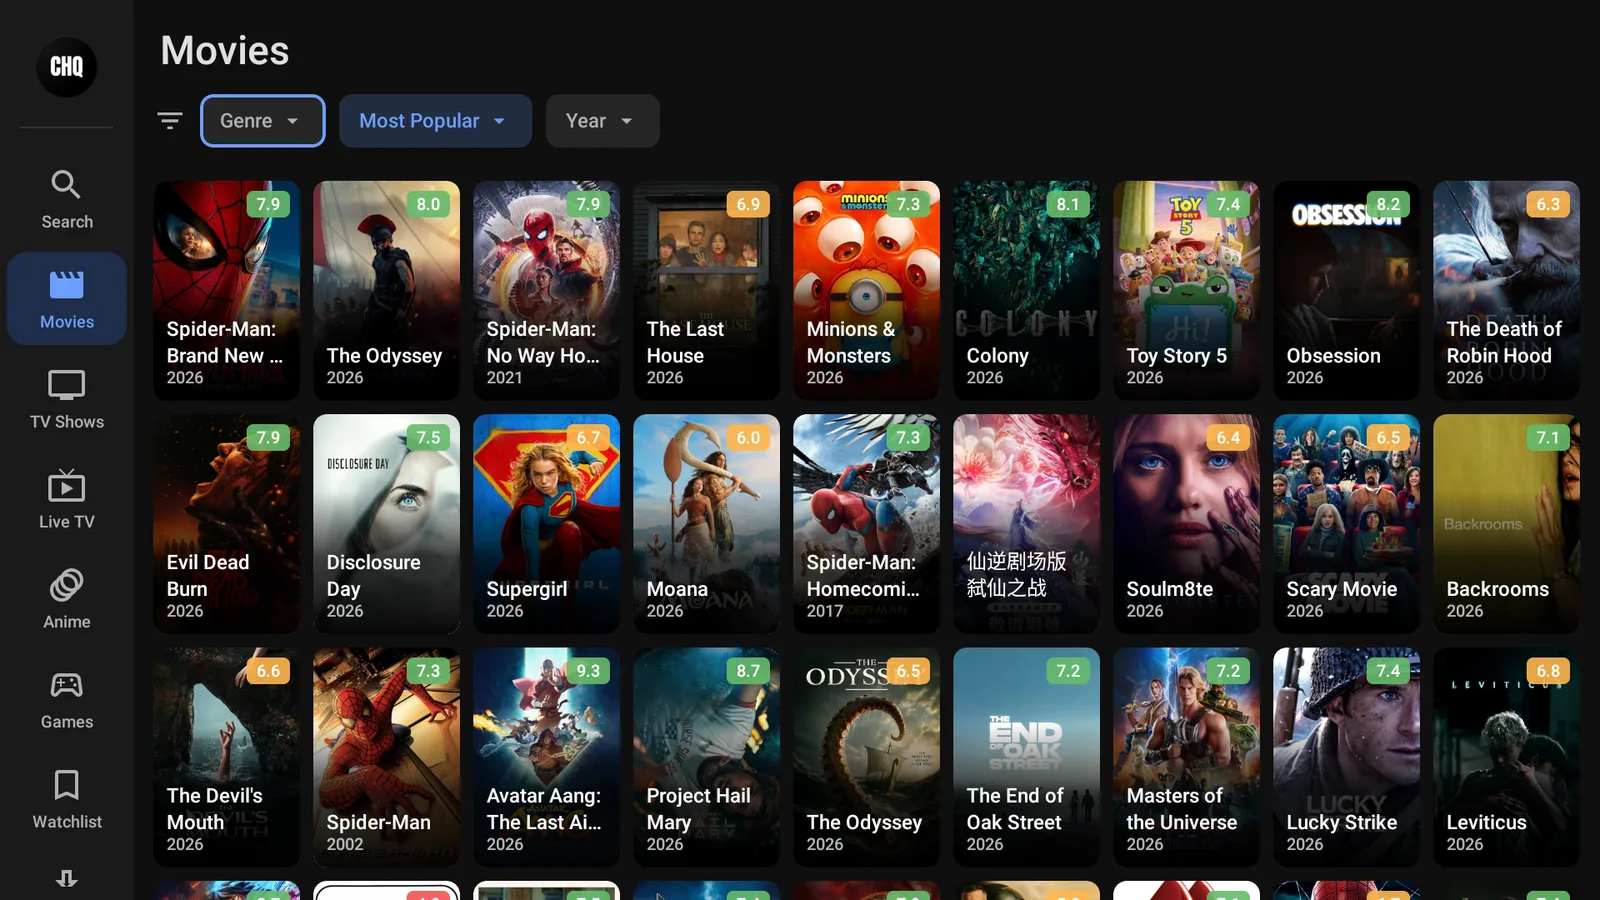Viewport: 1600px width, 900px height.
Task: Open the Leviticus movie card
Action: click(x=1507, y=757)
